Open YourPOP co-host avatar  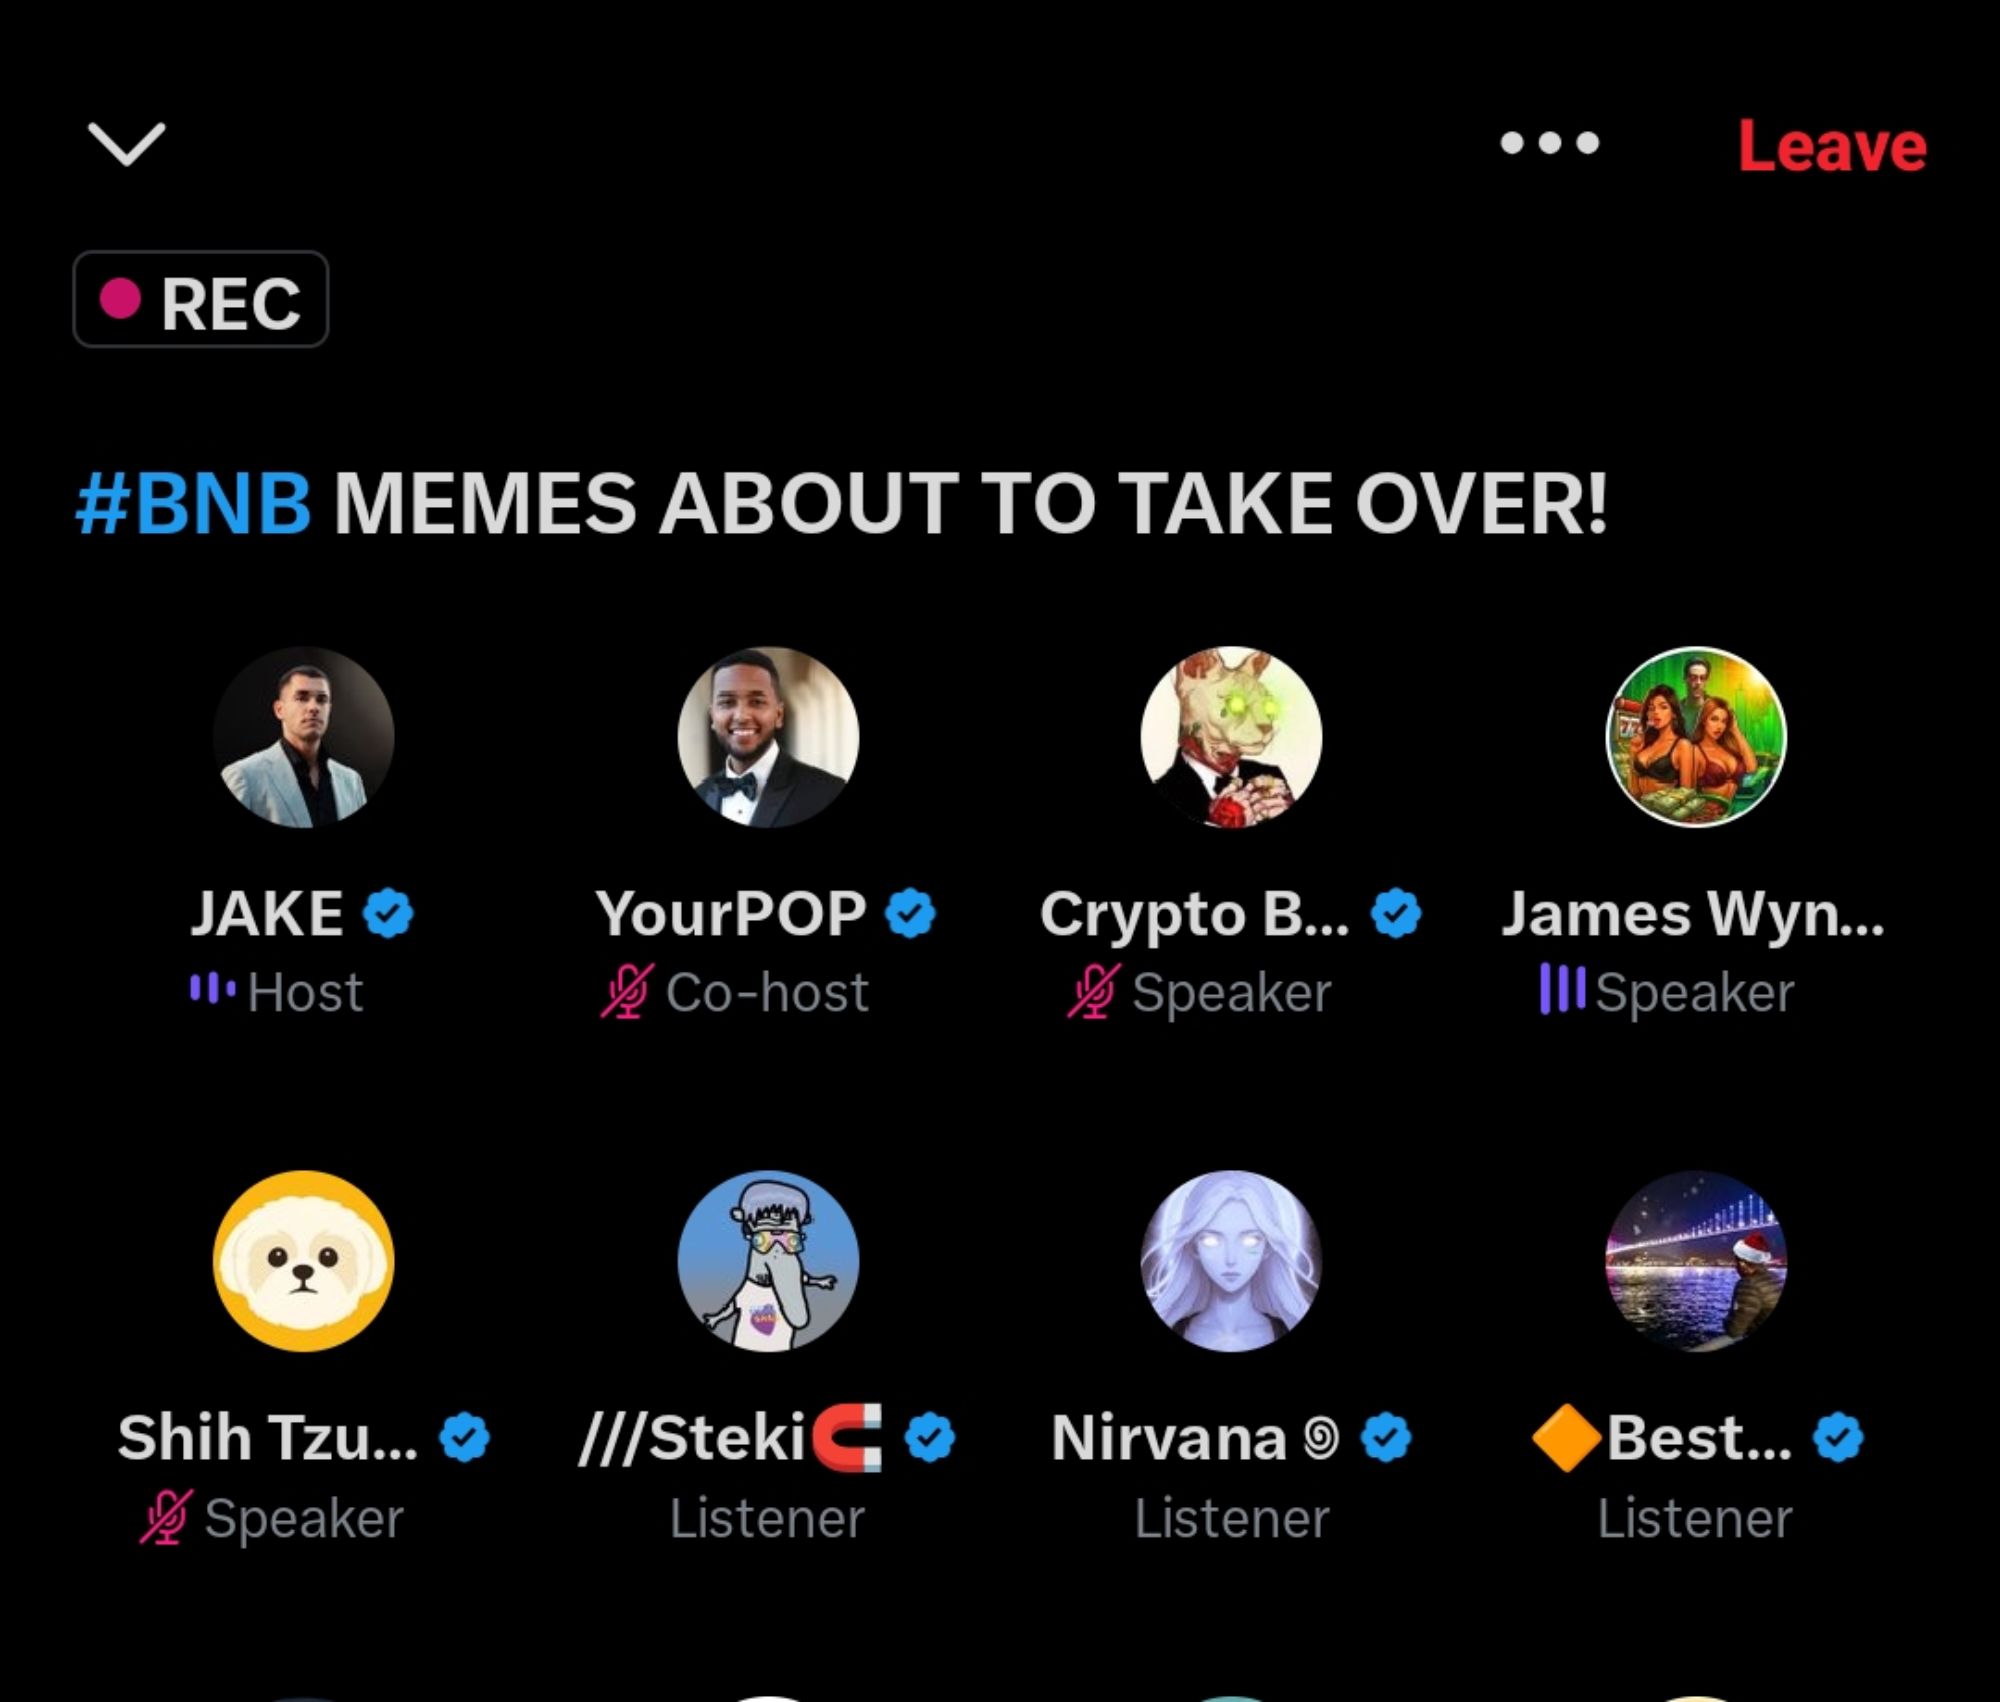[768, 737]
